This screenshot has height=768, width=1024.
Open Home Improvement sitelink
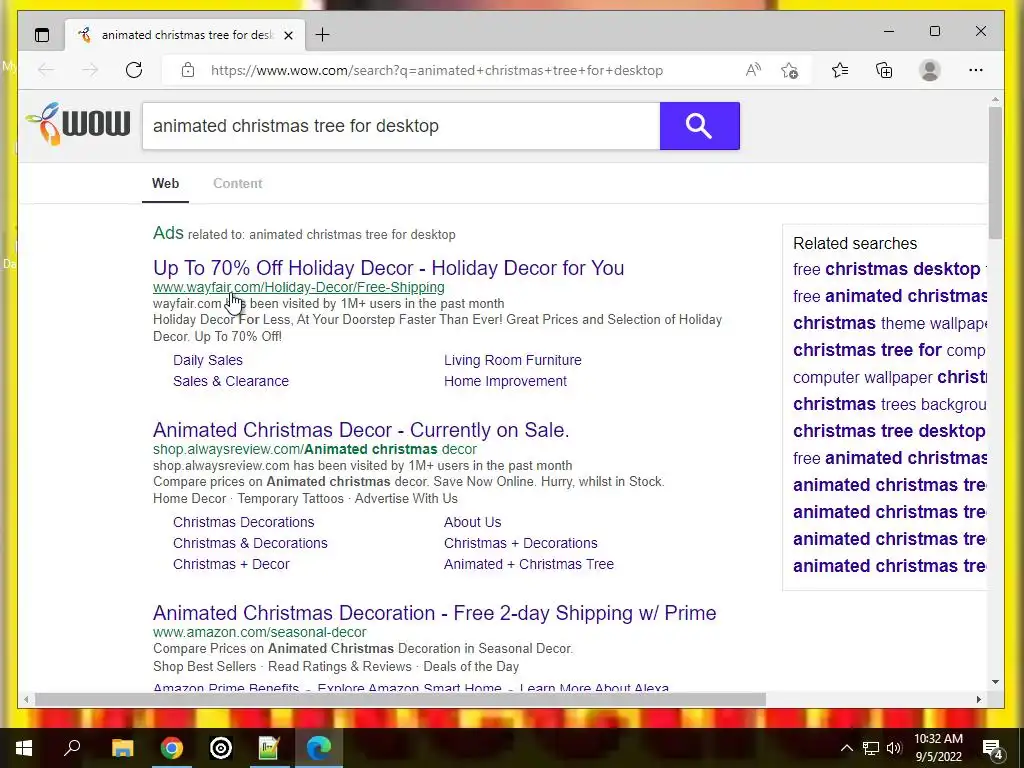pyautogui.click(x=505, y=381)
